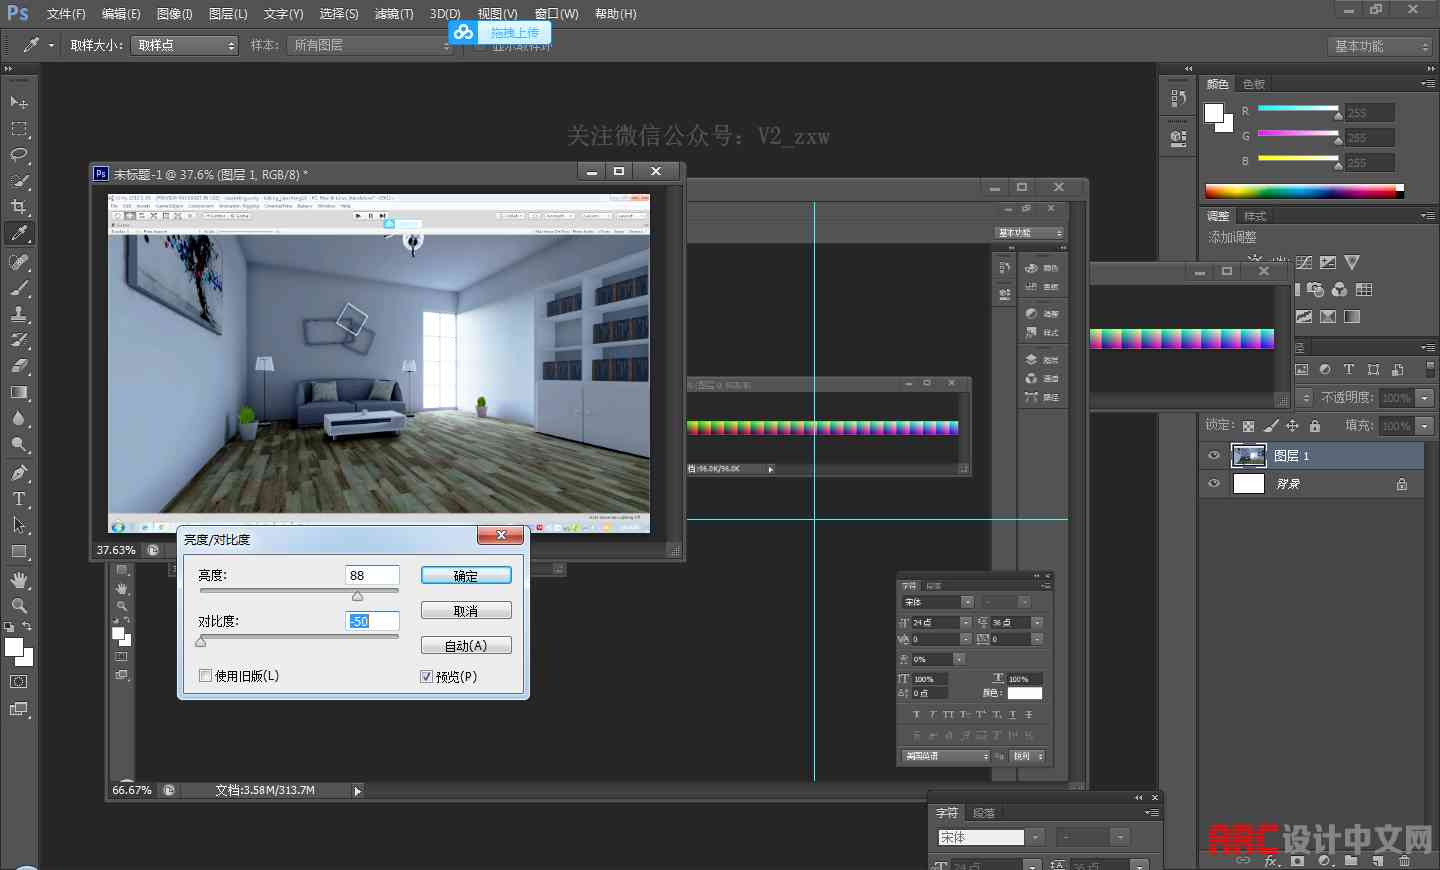
Task: Click the 对比度 value input field
Action: [372, 621]
